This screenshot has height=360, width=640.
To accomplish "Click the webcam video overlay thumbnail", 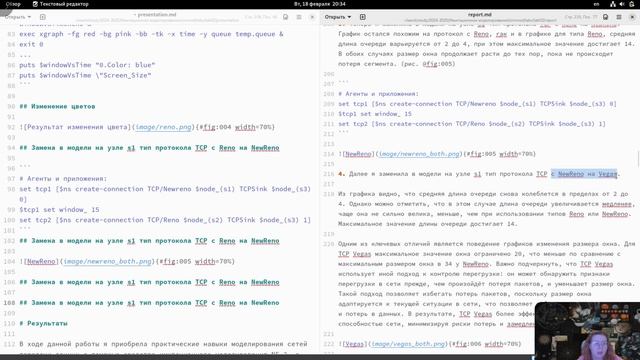I will click(587, 331).
